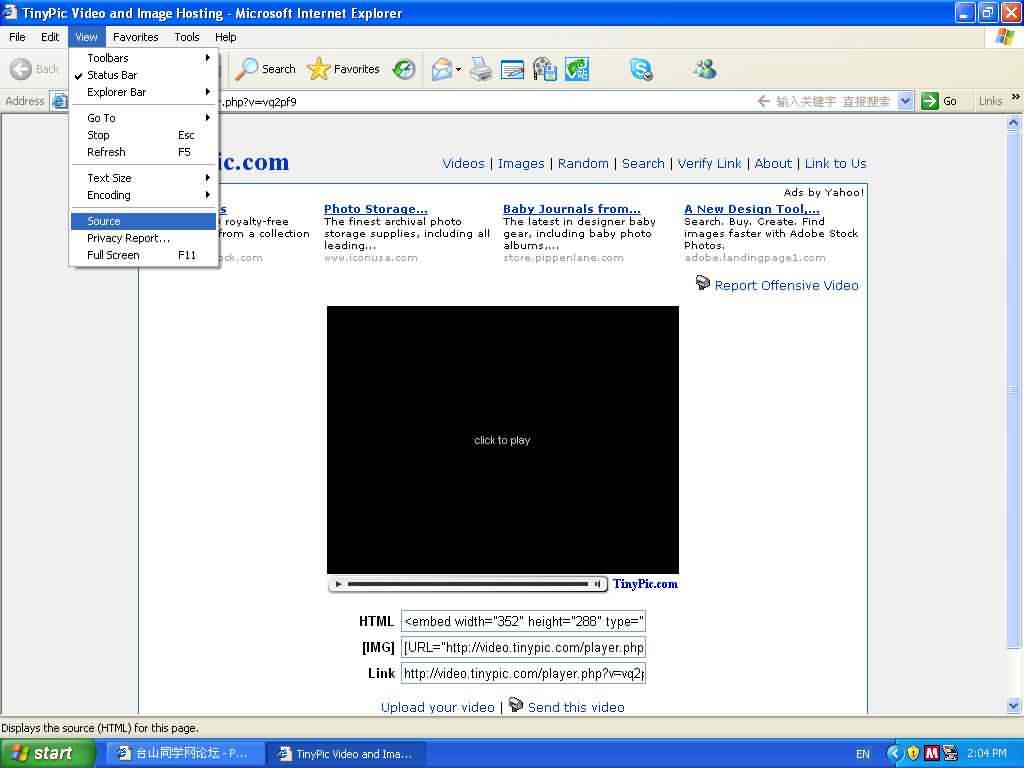Click the Windows Start button

[x=46, y=753]
